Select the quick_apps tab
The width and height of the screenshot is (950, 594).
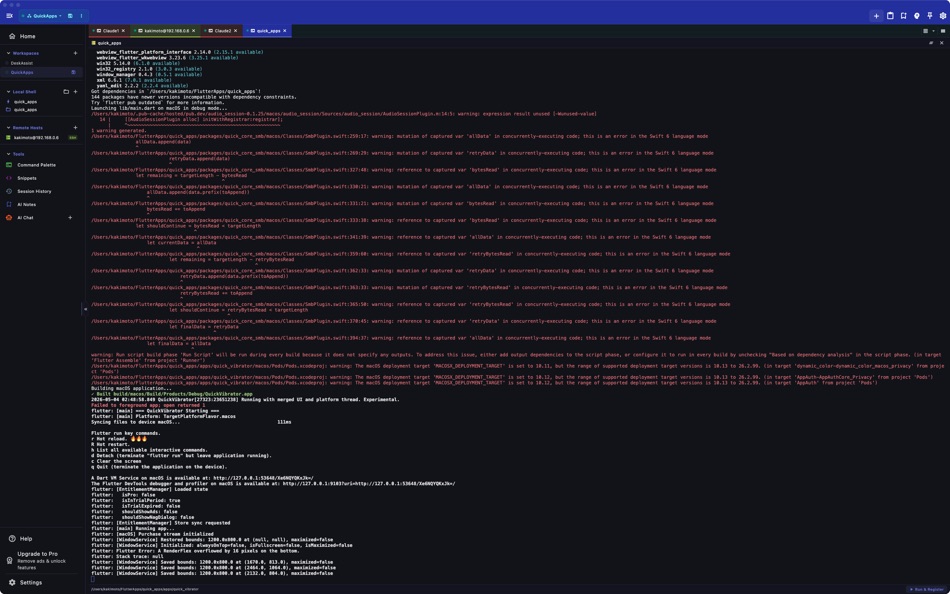pyautogui.click(x=268, y=30)
